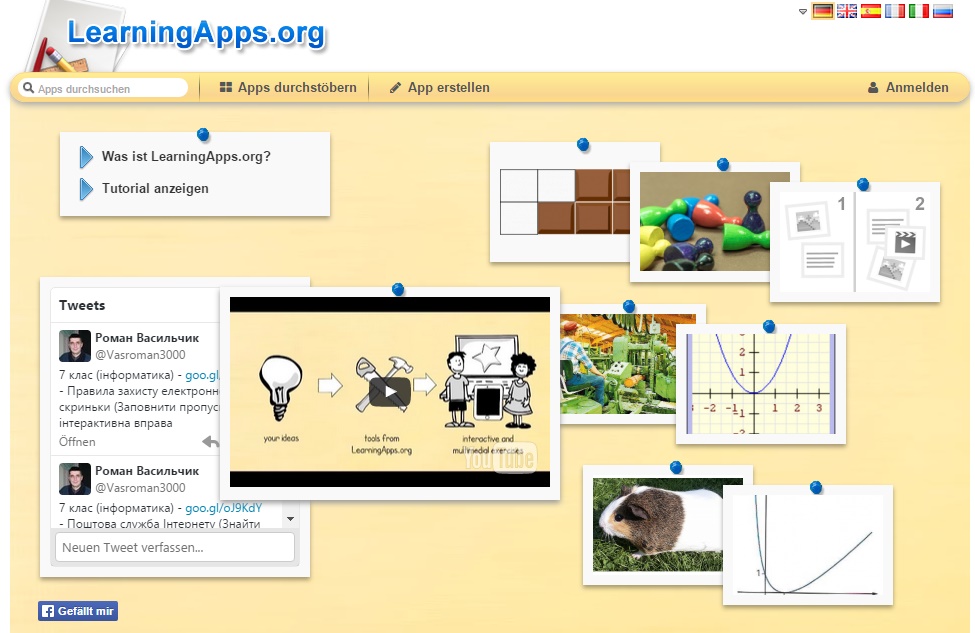Click the 'Neuen Tweet verfassen' text box
The width and height of the screenshot is (975, 633).
[x=175, y=547]
